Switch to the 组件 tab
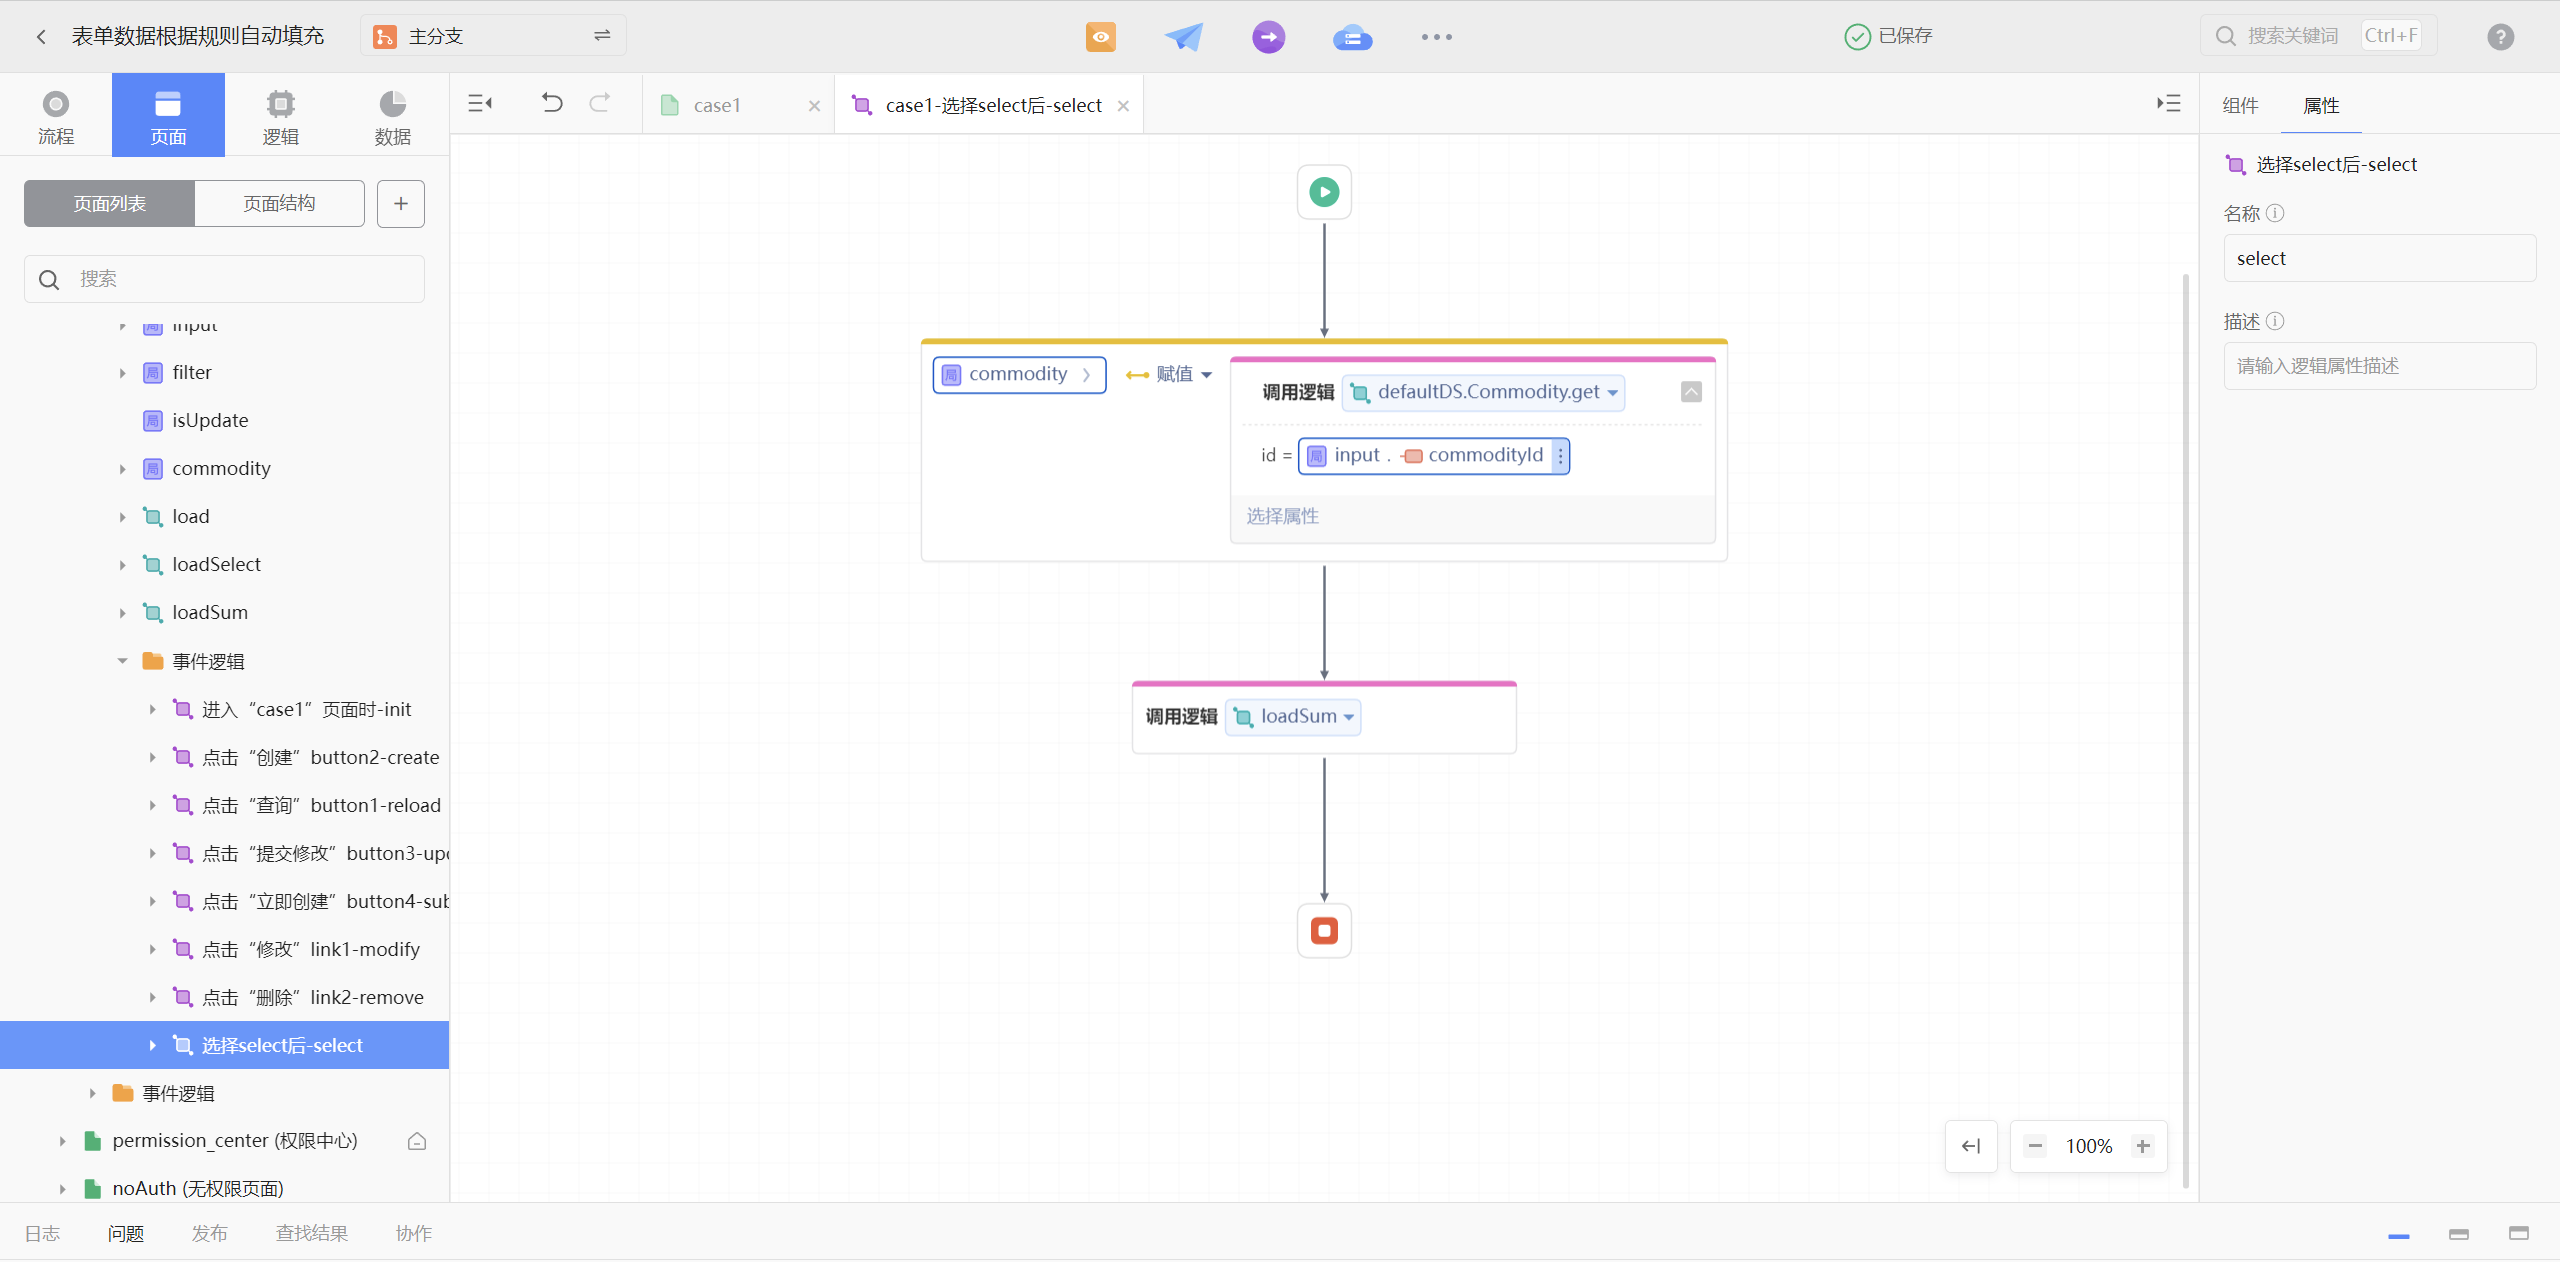The height and width of the screenshot is (1262, 2560). (x=2240, y=105)
